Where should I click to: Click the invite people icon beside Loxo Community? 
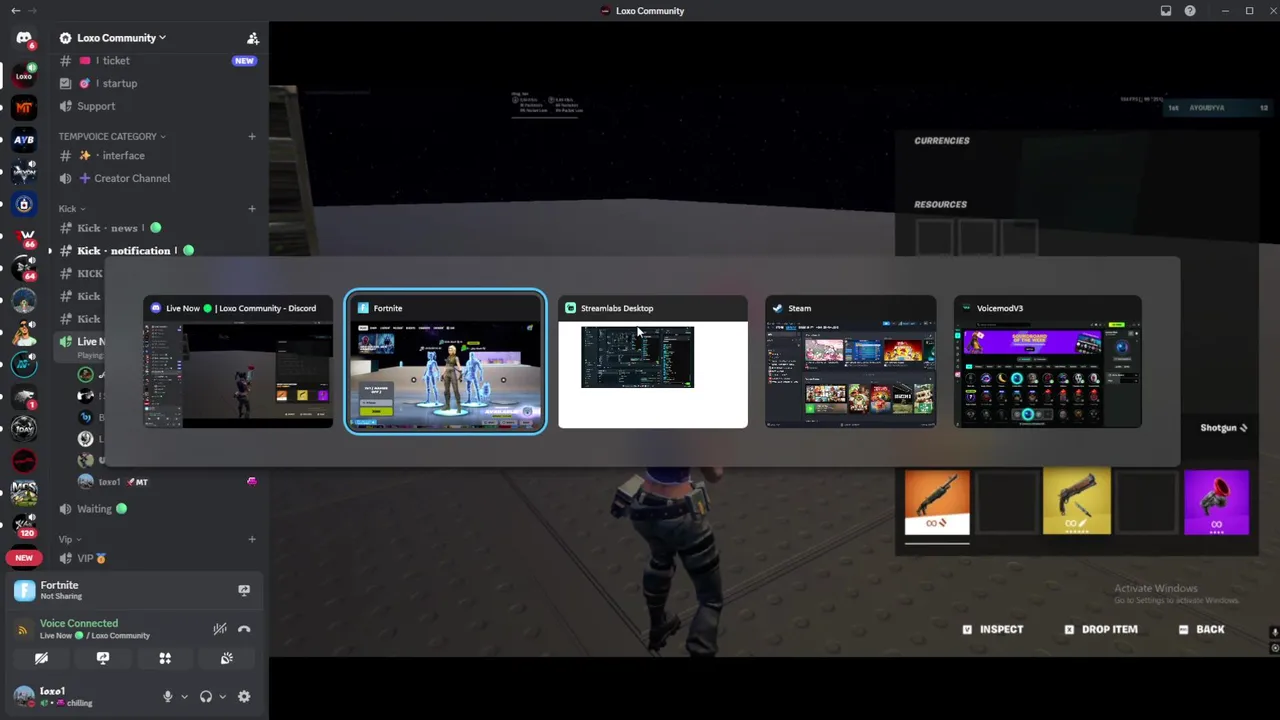click(x=252, y=38)
